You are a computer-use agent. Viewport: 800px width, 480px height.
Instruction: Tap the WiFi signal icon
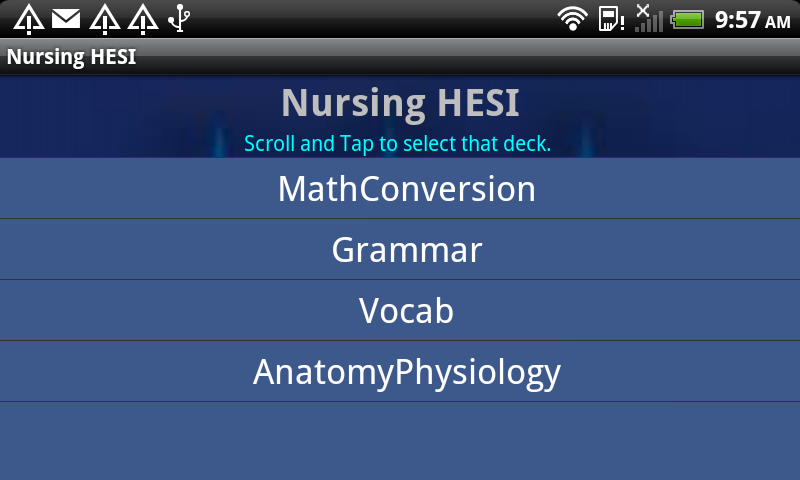(x=572, y=18)
